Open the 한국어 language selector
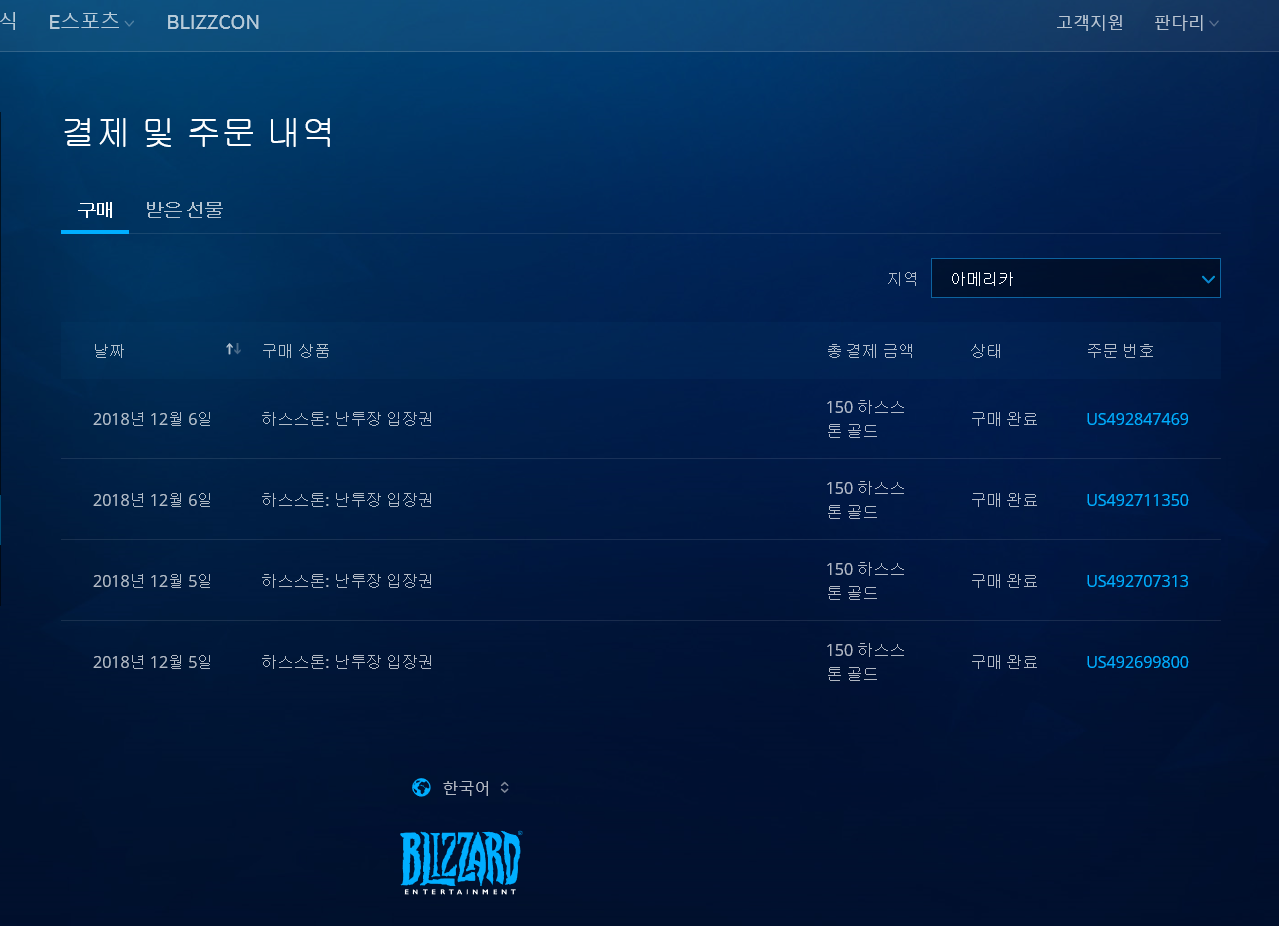This screenshot has width=1279, height=926. [476, 788]
